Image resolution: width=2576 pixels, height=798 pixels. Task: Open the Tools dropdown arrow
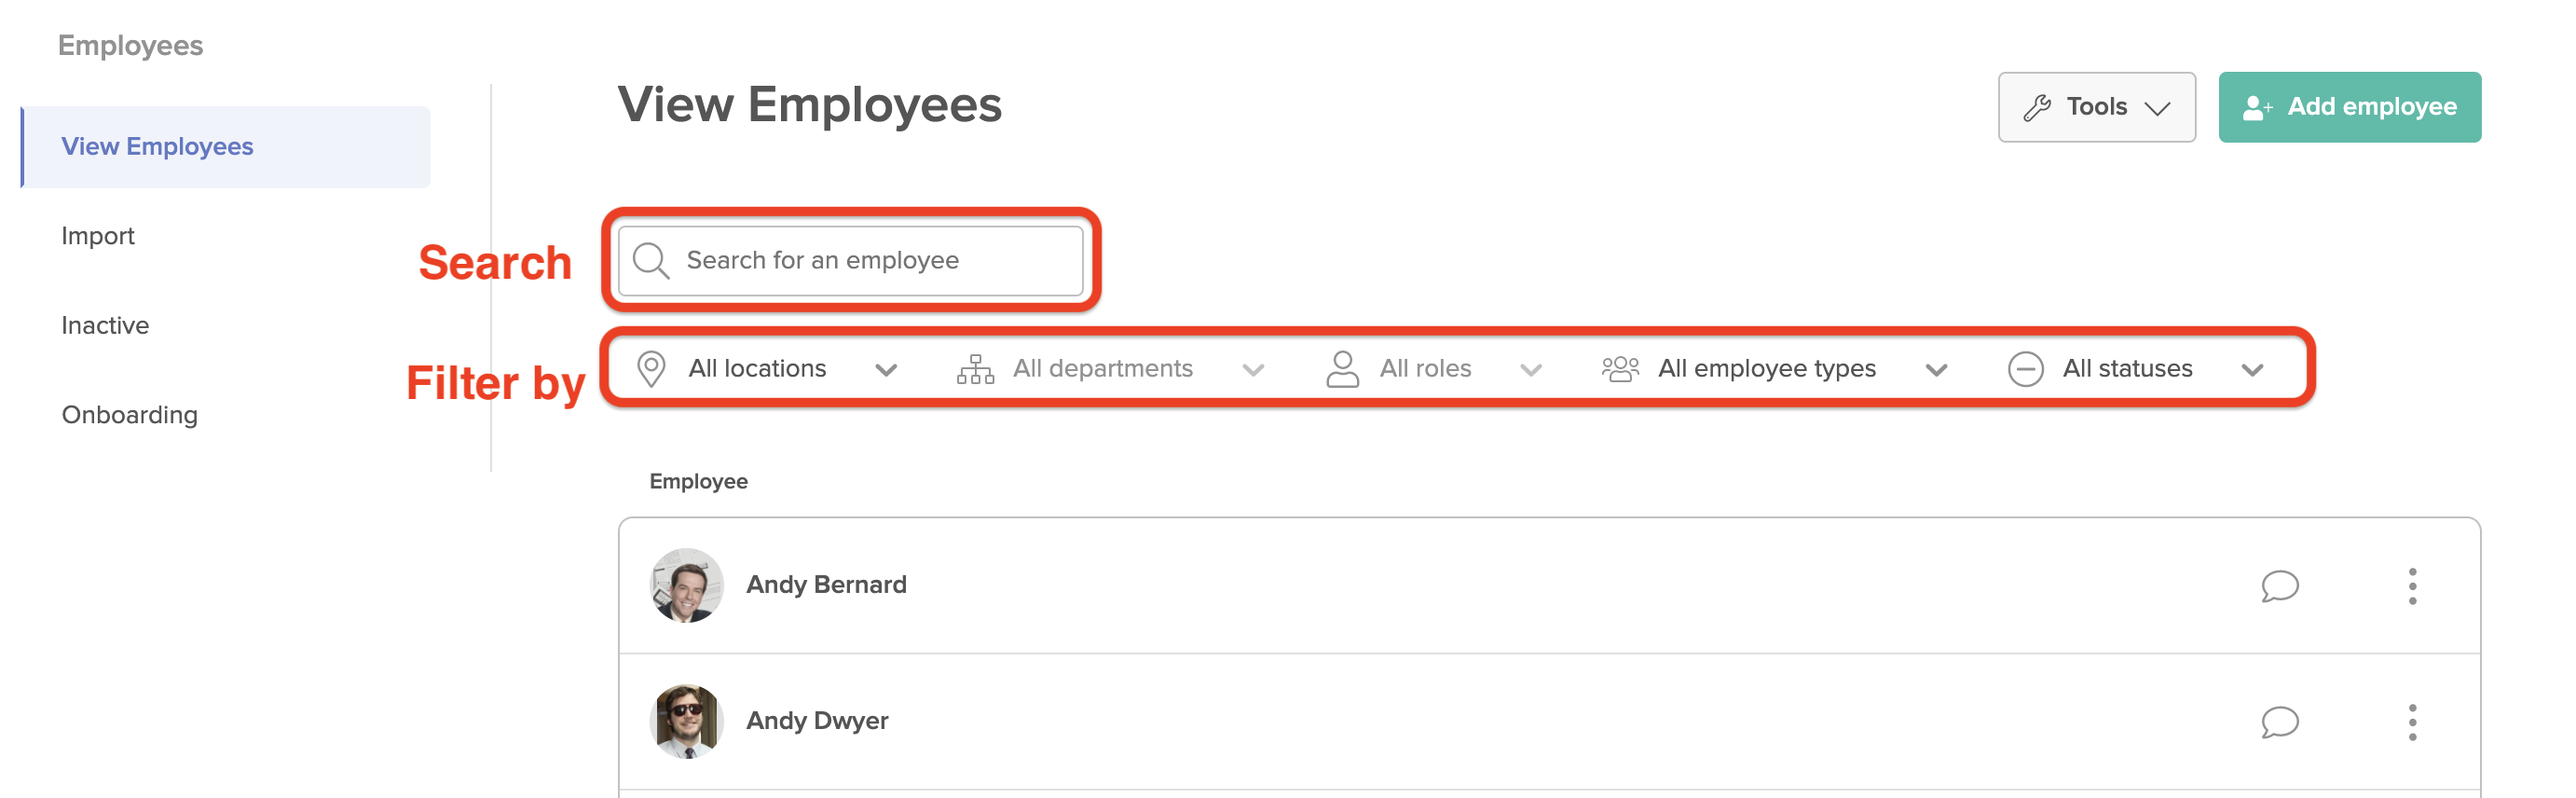pyautogui.click(x=2157, y=108)
